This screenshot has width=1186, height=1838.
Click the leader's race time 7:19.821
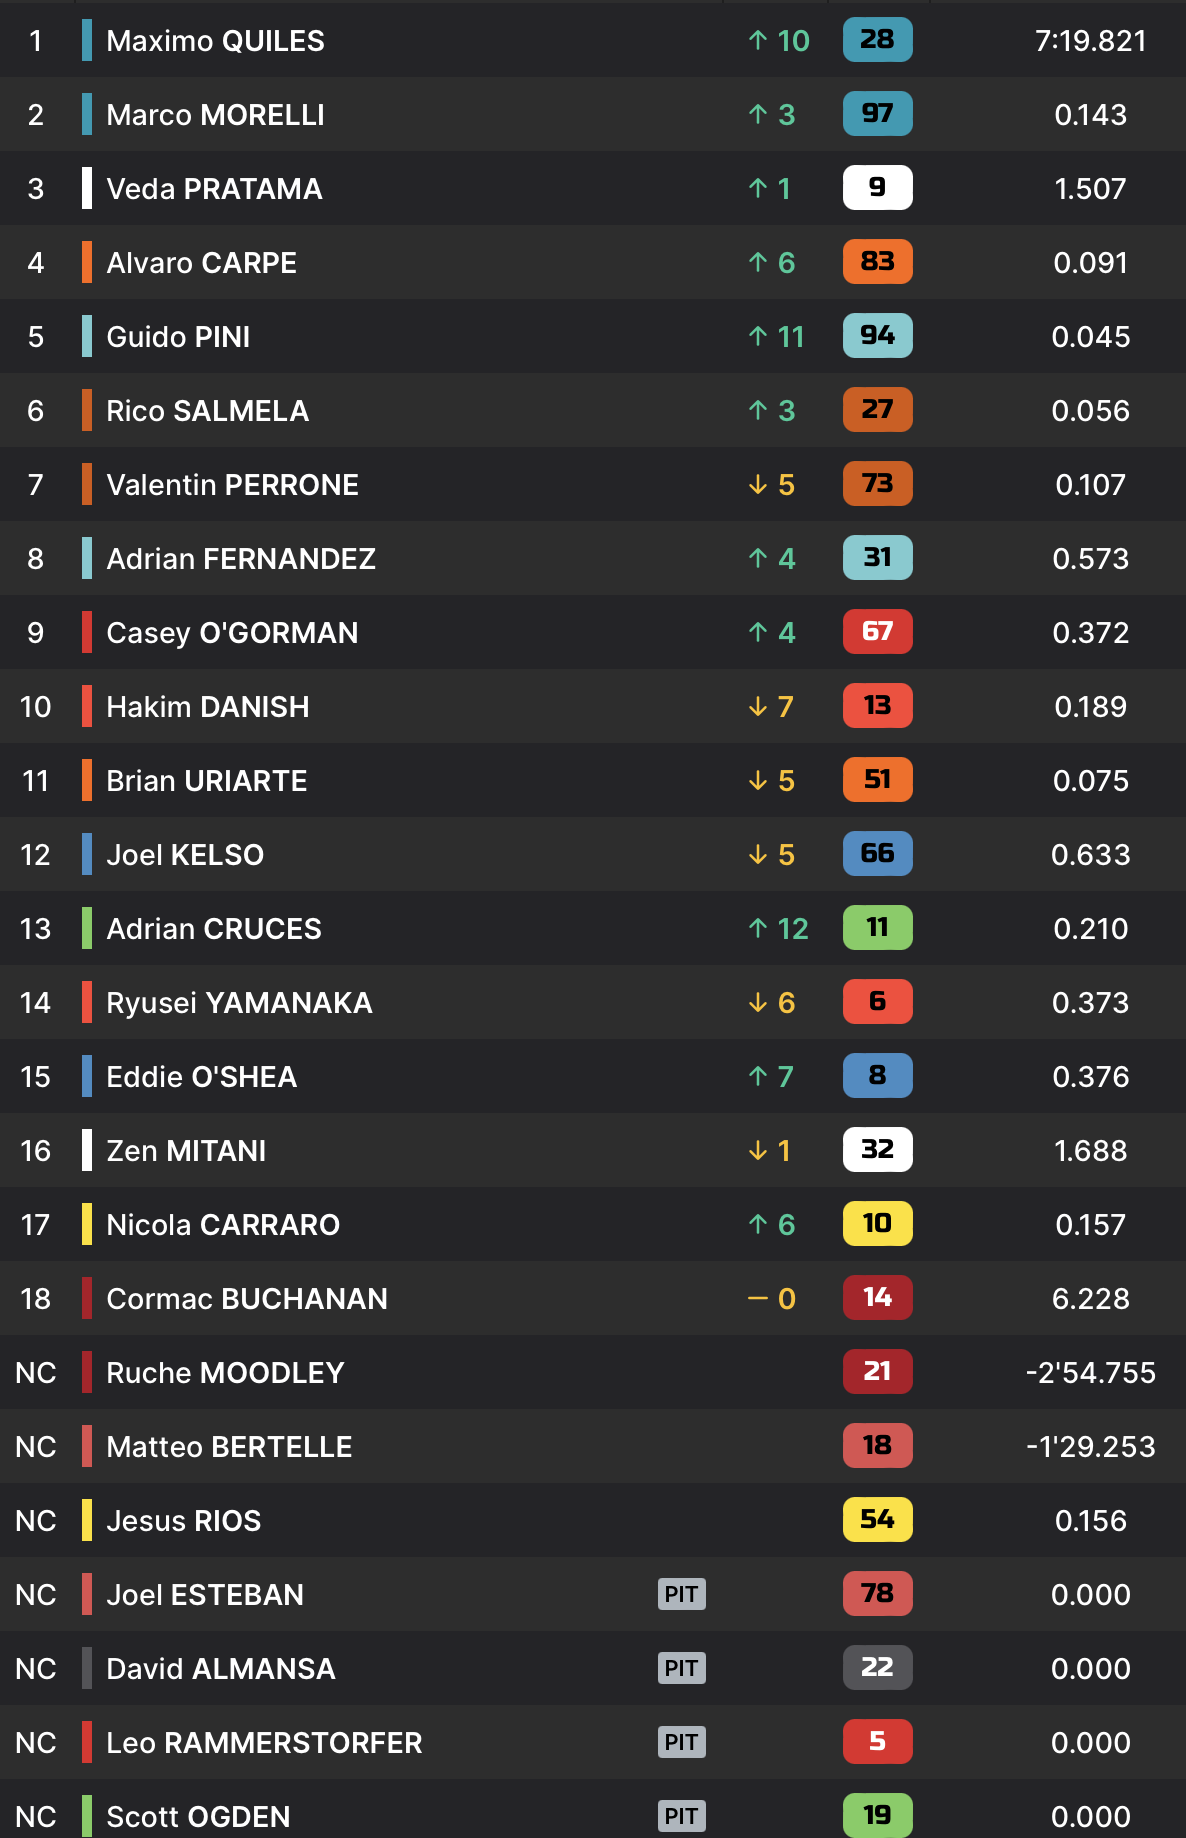(1090, 41)
